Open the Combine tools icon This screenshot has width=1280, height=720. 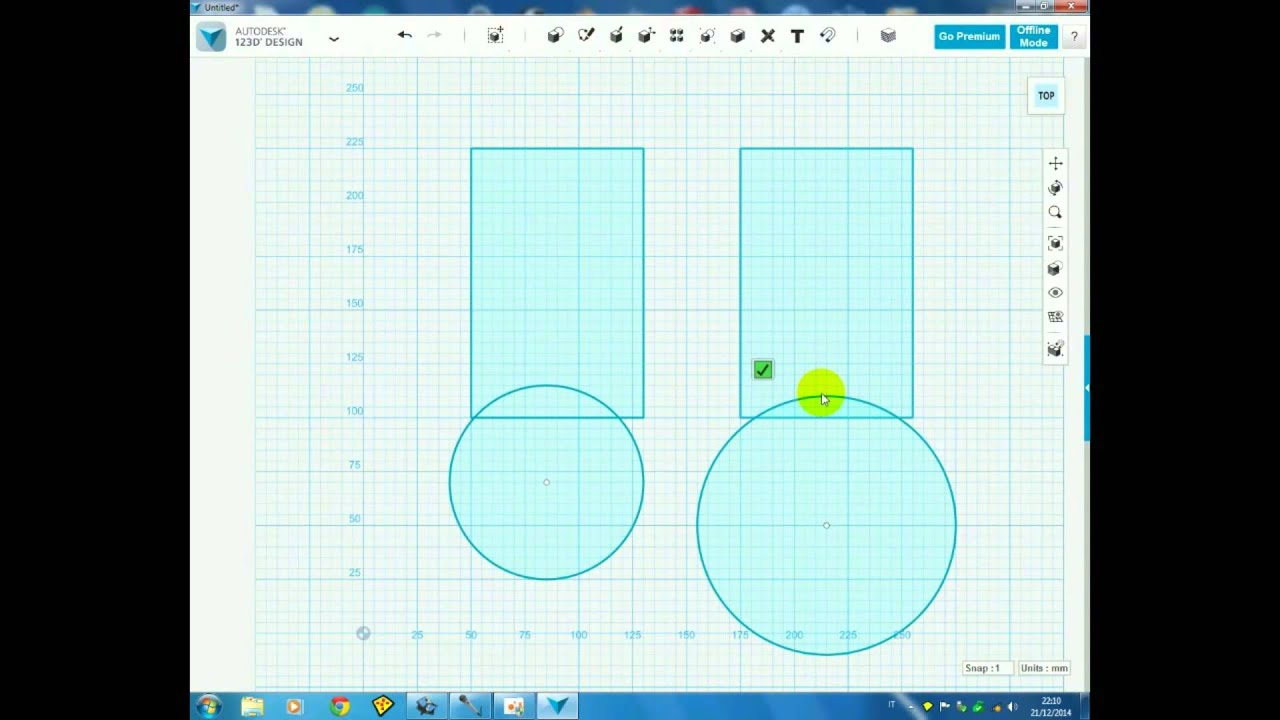pyautogui.click(x=737, y=36)
